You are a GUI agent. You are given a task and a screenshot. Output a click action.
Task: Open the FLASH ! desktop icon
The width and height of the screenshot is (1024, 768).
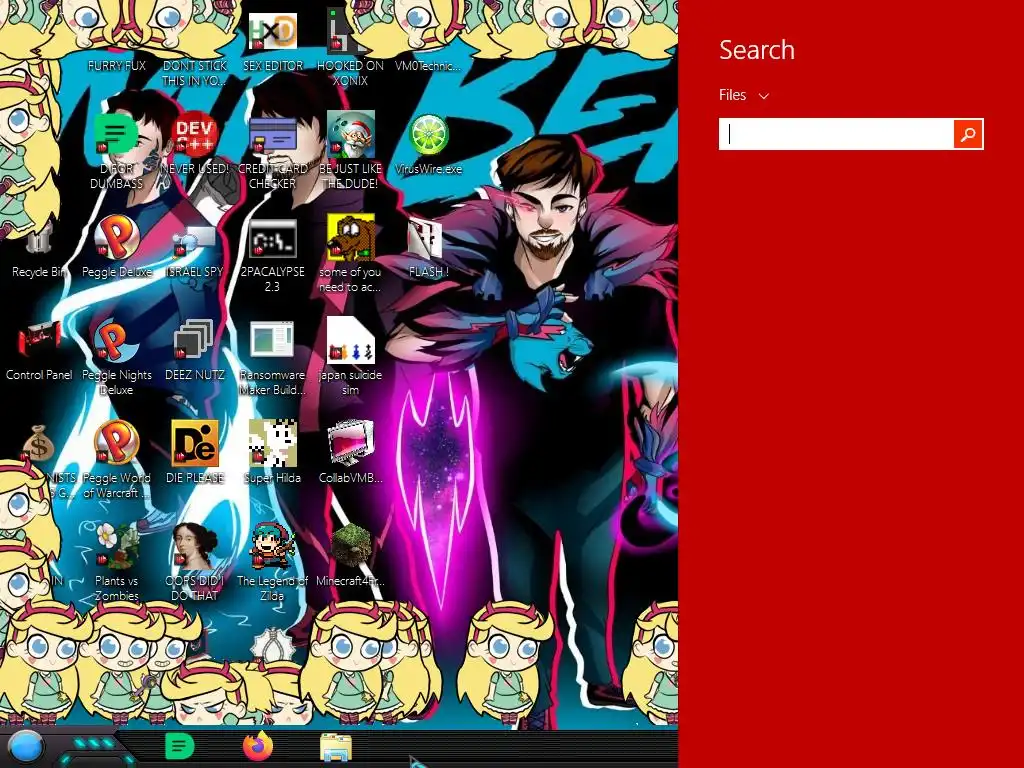point(425,238)
